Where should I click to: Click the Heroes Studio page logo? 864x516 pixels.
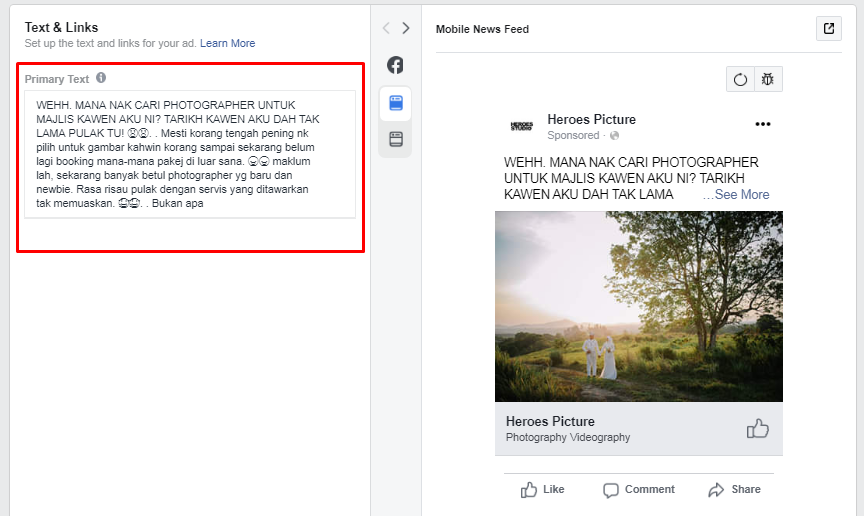click(x=521, y=126)
